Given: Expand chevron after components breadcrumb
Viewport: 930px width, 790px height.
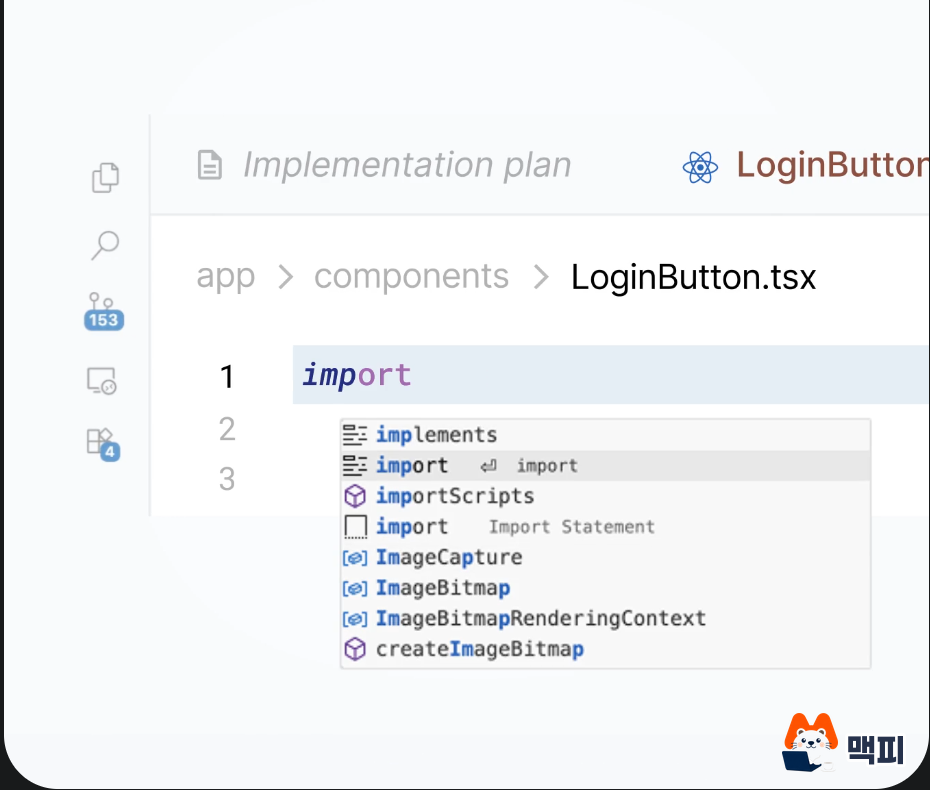Looking at the screenshot, I should tap(540, 277).
